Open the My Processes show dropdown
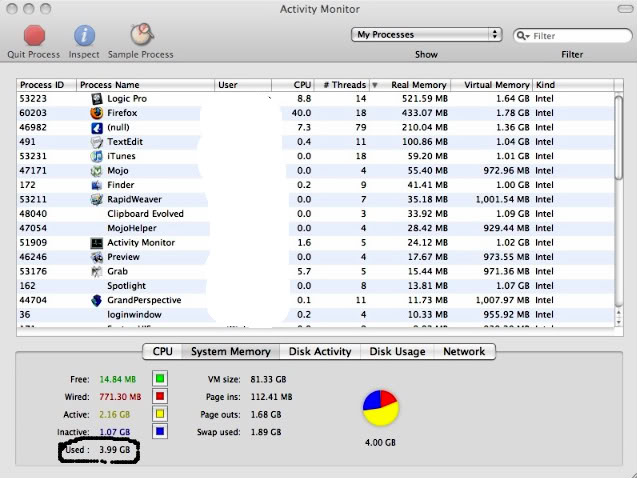This screenshot has width=637, height=478. click(x=427, y=35)
